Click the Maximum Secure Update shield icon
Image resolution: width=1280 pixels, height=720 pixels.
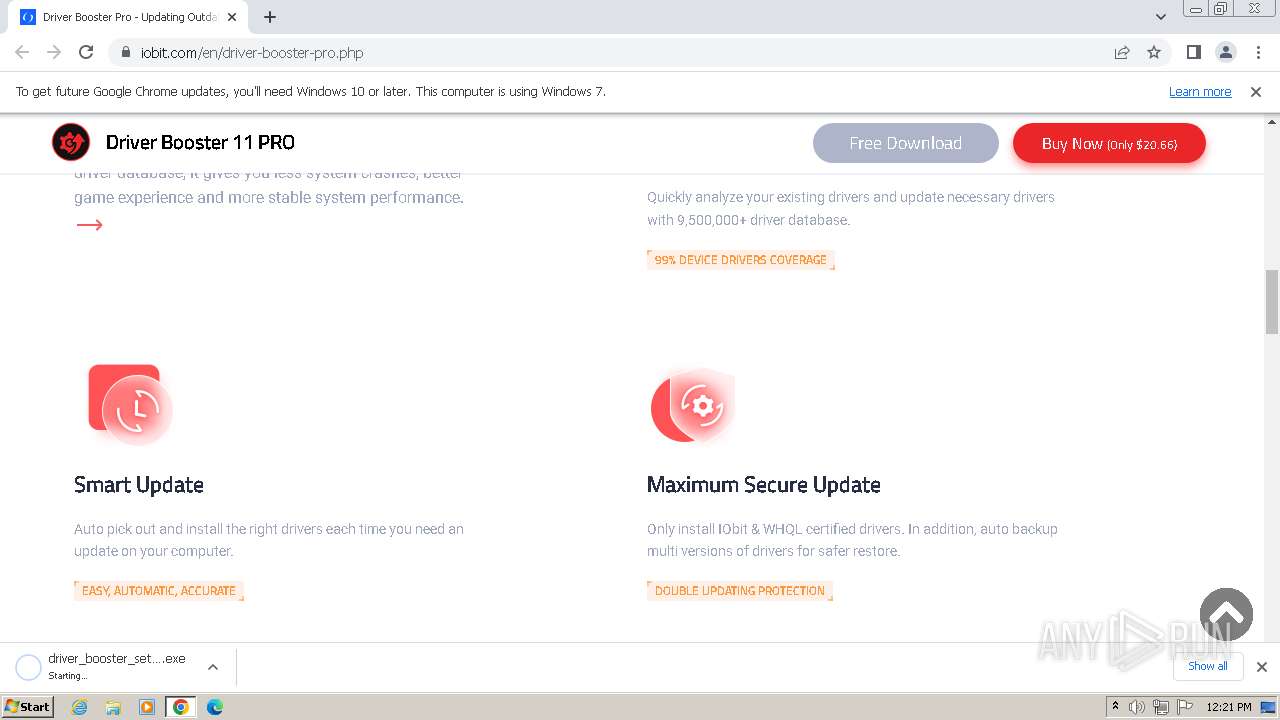tap(694, 405)
